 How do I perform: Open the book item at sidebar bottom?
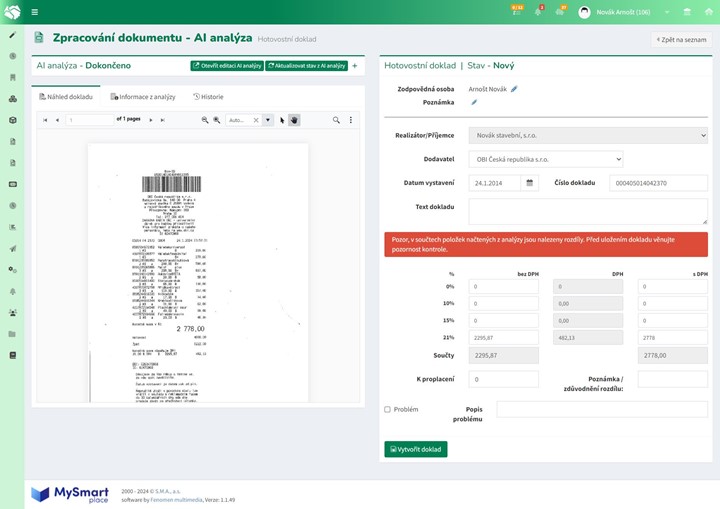[12, 355]
